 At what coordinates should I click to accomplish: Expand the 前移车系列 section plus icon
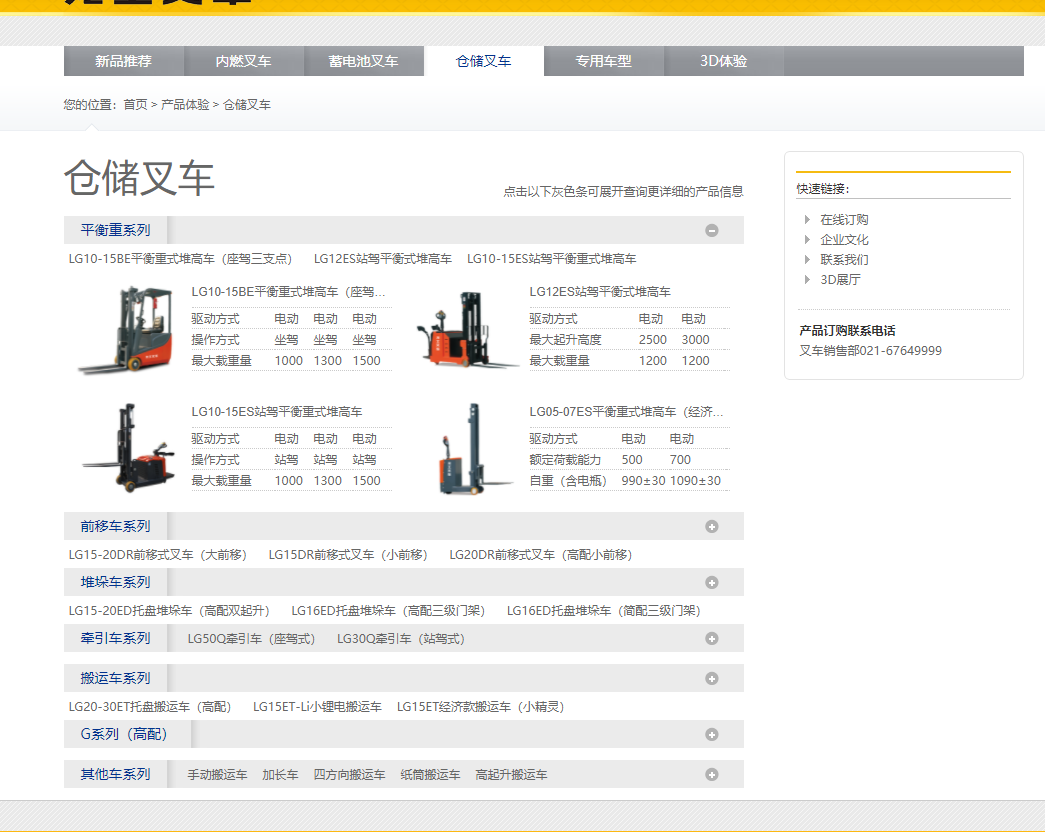[712, 527]
